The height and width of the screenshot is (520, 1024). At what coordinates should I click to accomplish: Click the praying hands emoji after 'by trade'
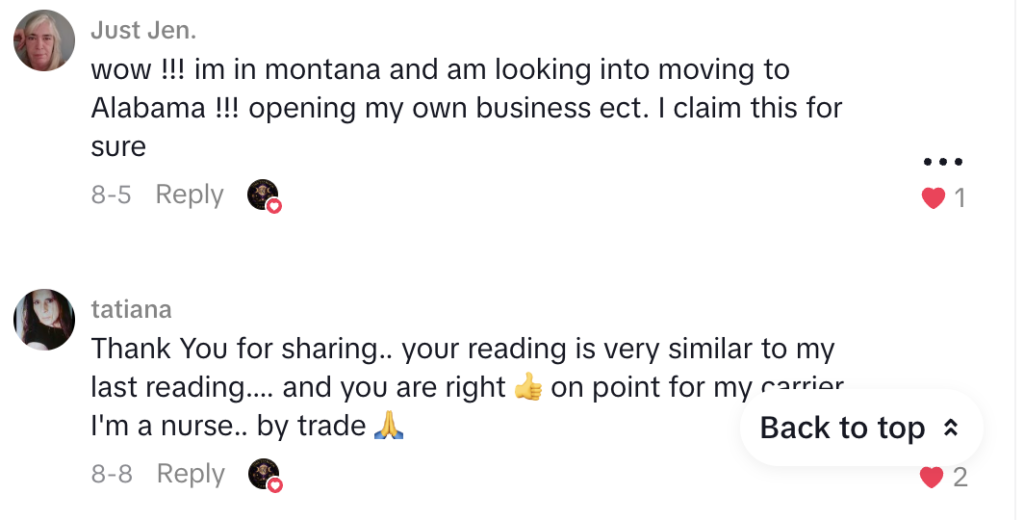point(389,426)
